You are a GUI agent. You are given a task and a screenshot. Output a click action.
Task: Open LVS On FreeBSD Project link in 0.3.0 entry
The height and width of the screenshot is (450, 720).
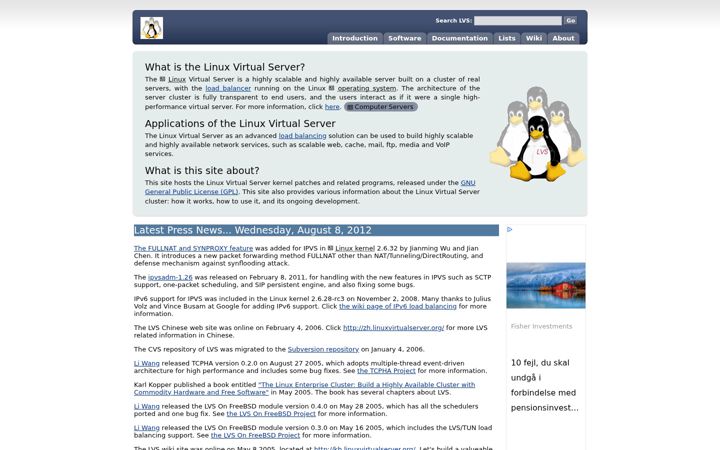pos(255,435)
